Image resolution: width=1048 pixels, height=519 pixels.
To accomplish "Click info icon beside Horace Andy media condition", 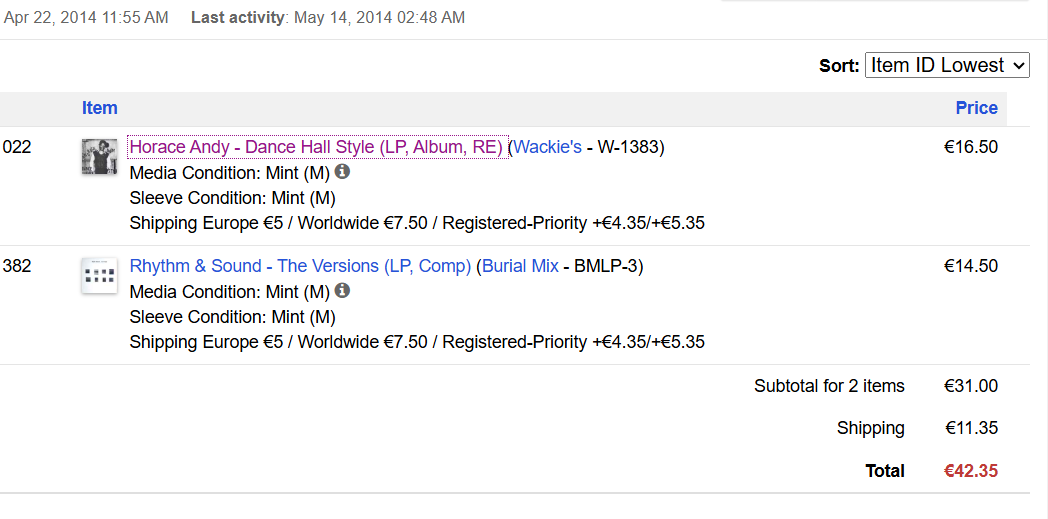I will coord(342,172).
